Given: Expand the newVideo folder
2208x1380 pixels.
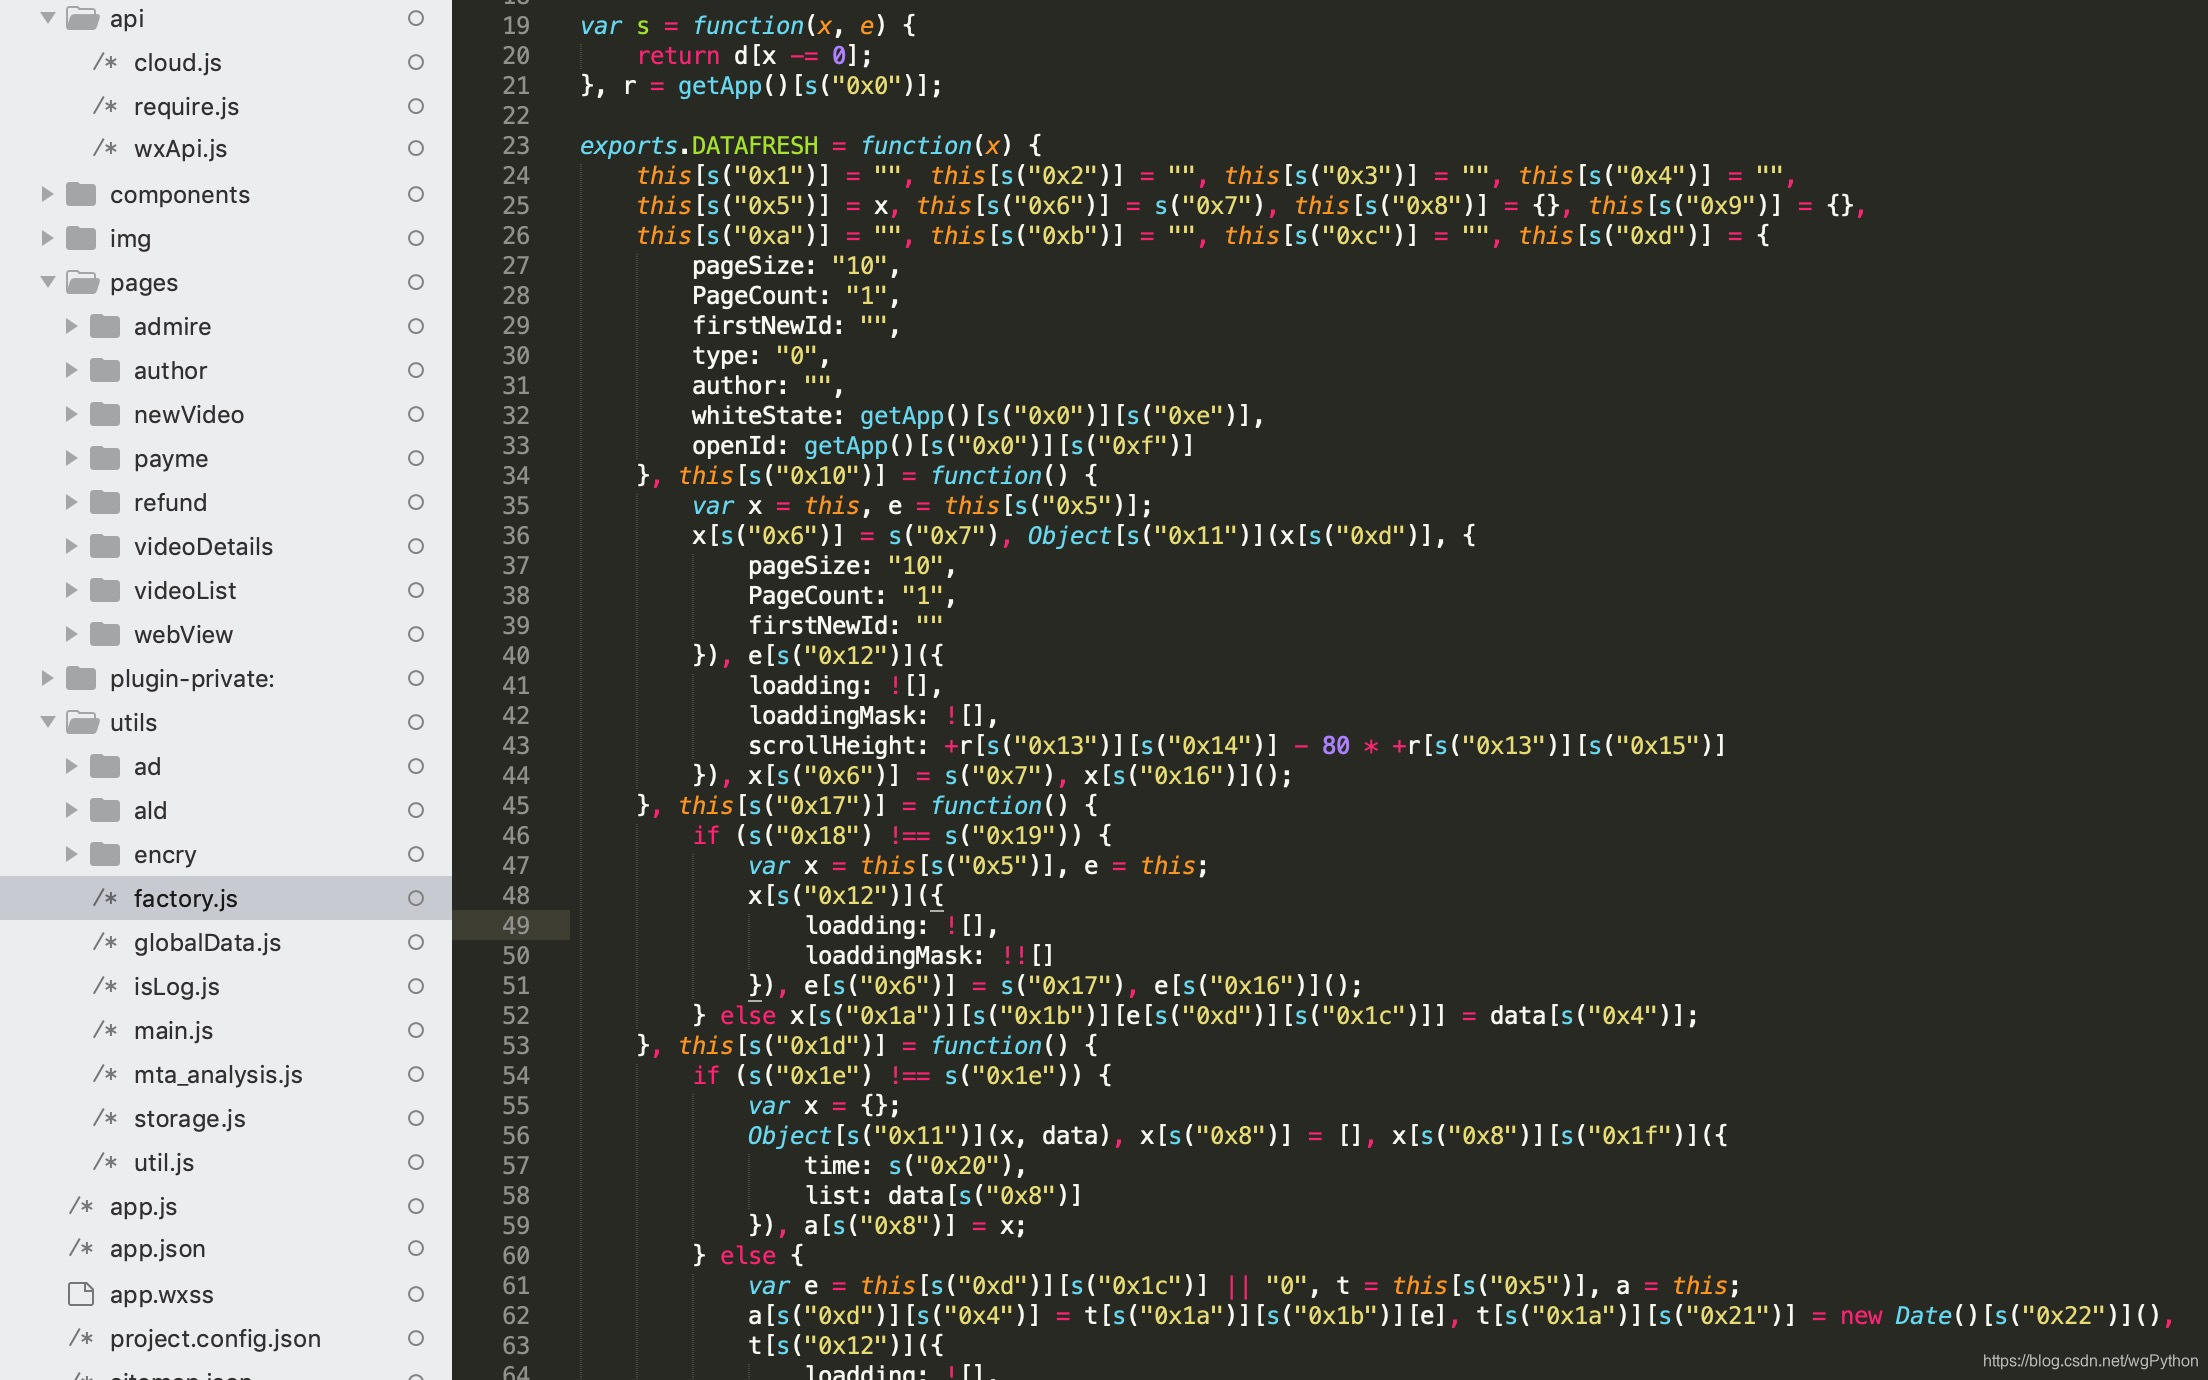Looking at the screenshot, I should point(71,414).
